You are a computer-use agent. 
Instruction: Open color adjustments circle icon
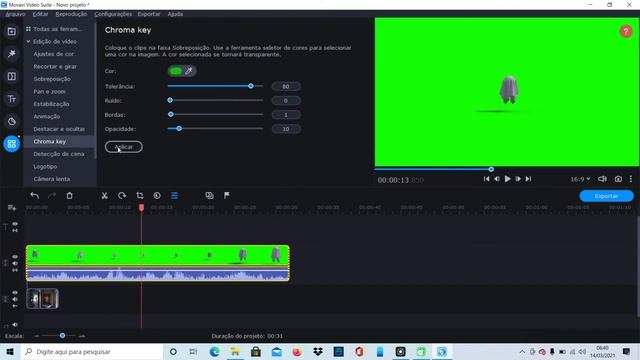[x=157, y=196]
